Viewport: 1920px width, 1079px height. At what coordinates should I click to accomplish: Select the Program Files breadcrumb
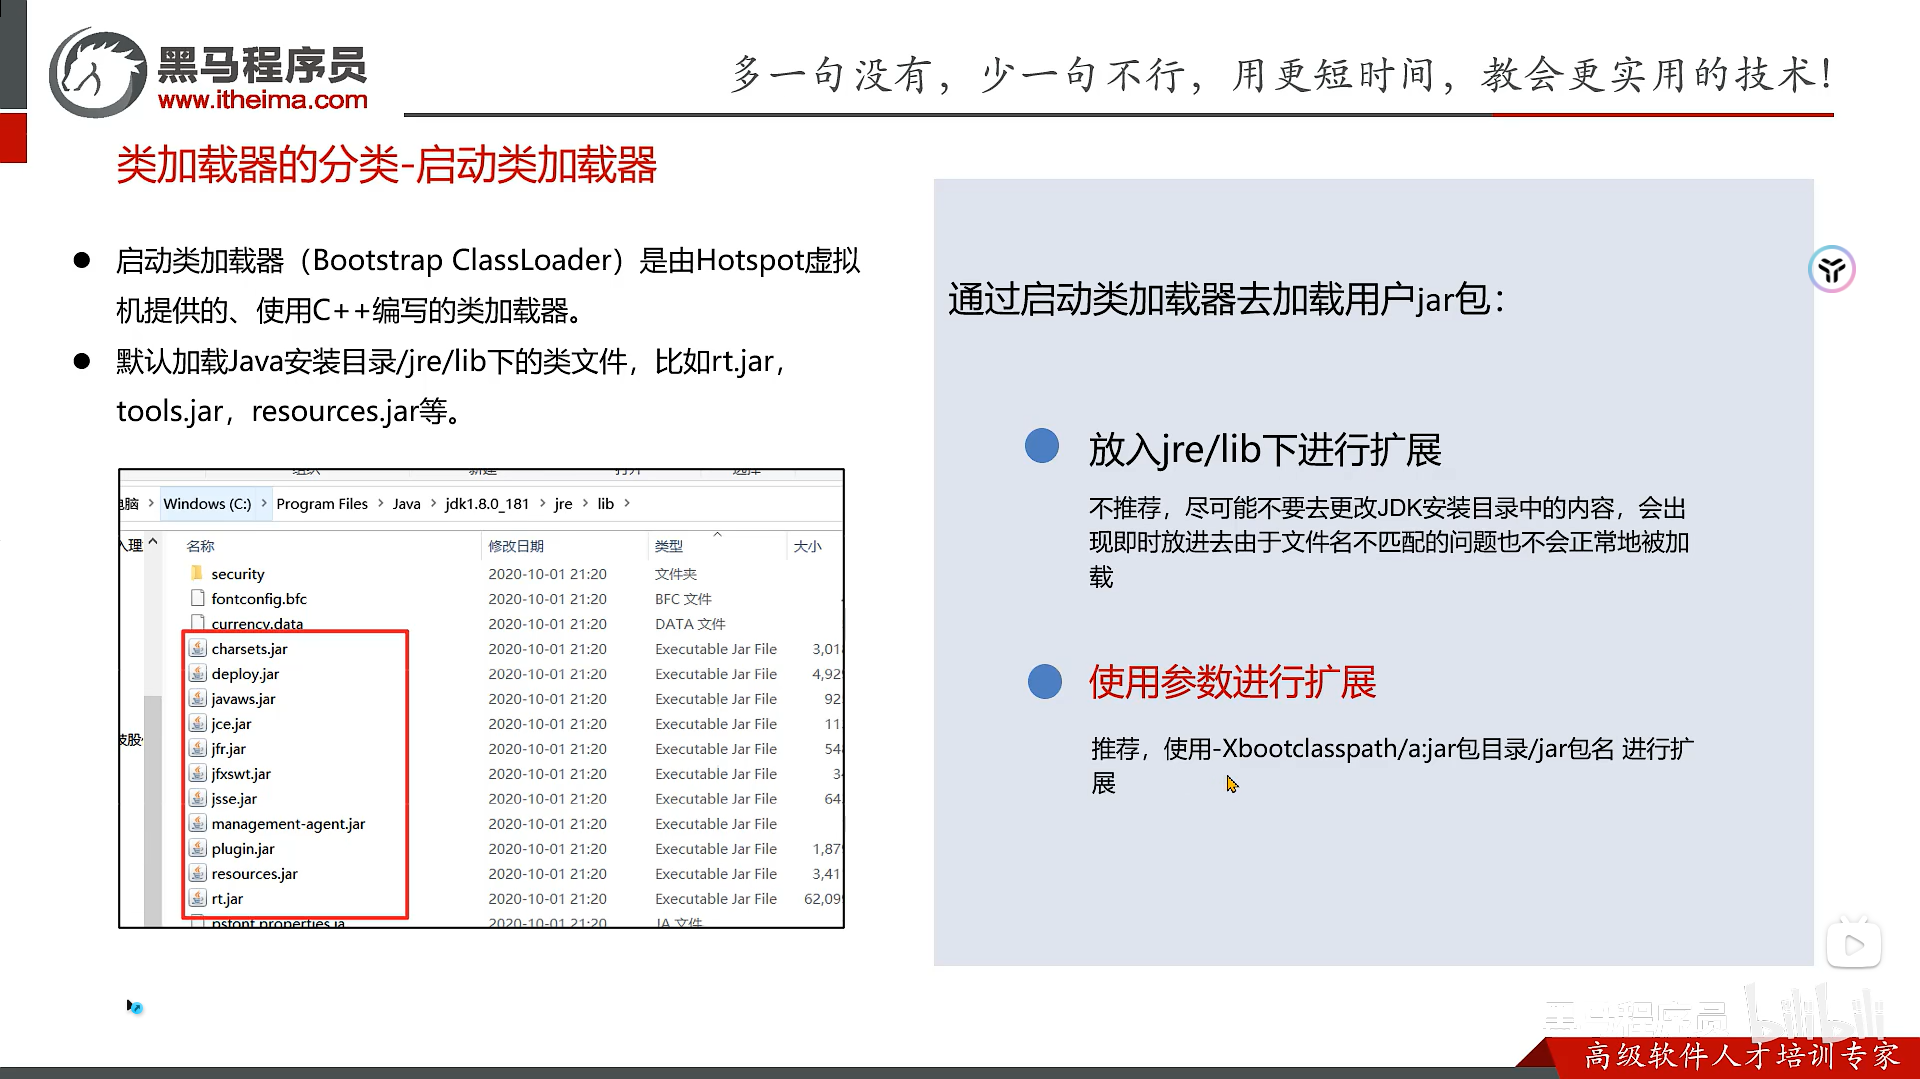click(x=322, y=504)
